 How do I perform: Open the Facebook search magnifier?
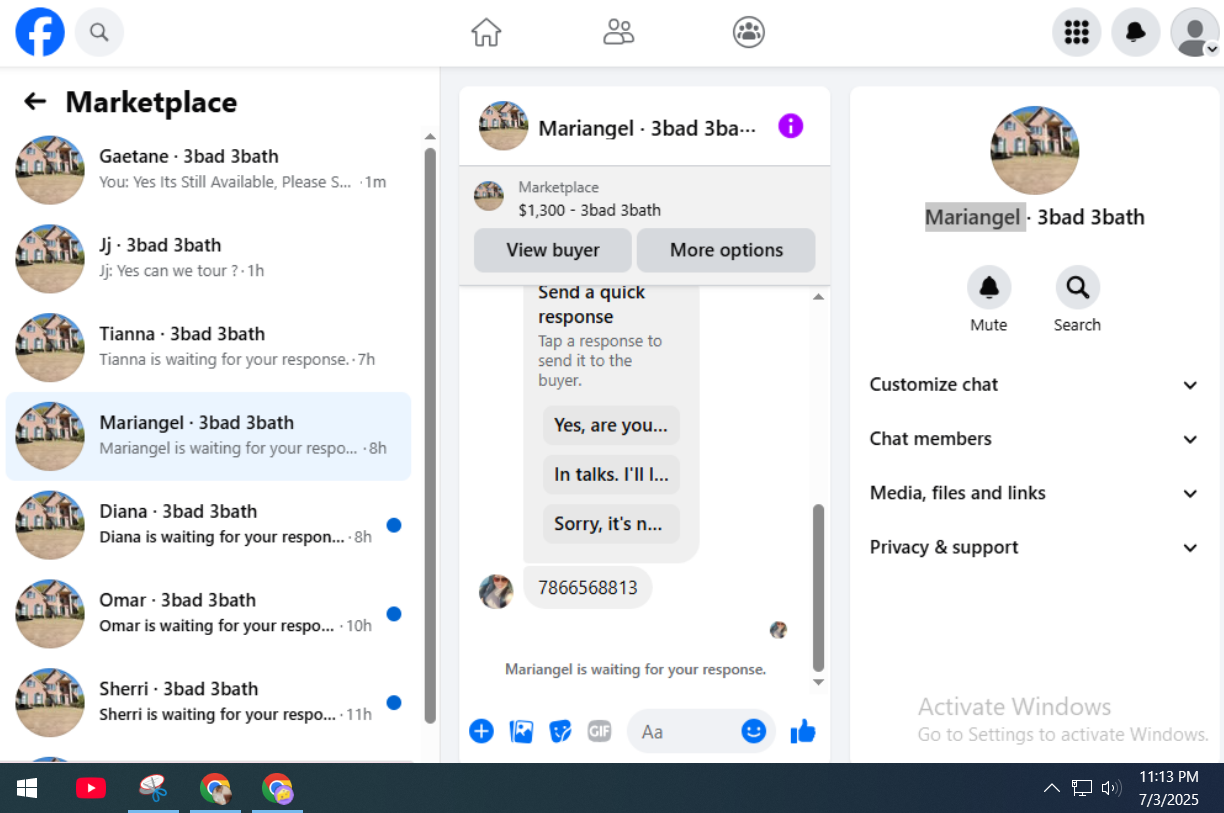pos(99,33)
